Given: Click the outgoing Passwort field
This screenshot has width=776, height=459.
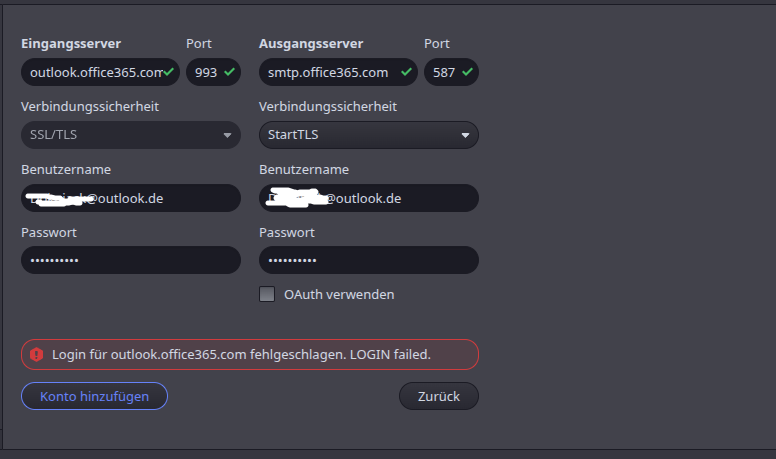Looking at the screenshot, I should (x=369, y=260).
